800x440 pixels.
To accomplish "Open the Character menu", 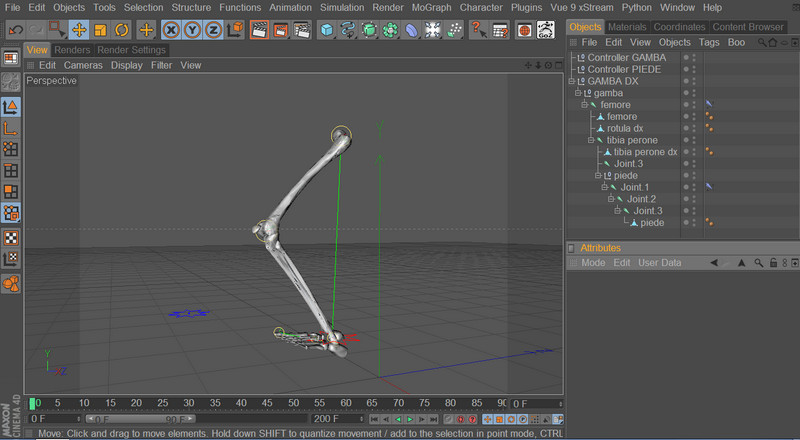I will (x=481, y=8).
